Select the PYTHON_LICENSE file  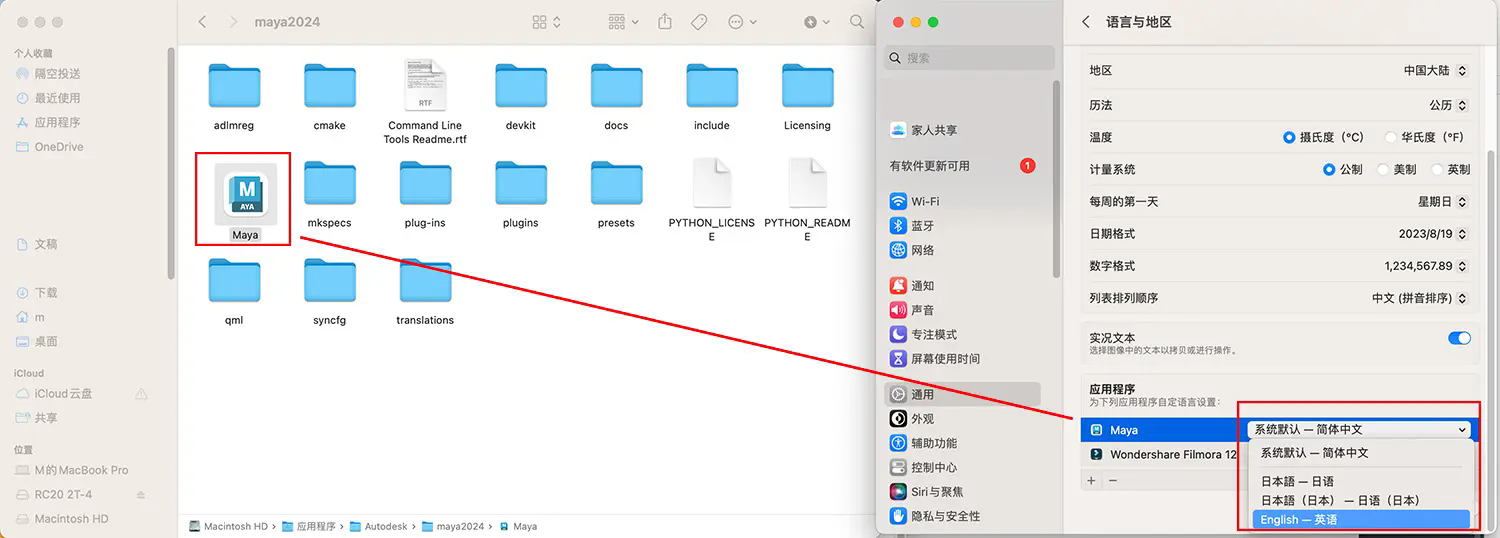pos(712,183)
